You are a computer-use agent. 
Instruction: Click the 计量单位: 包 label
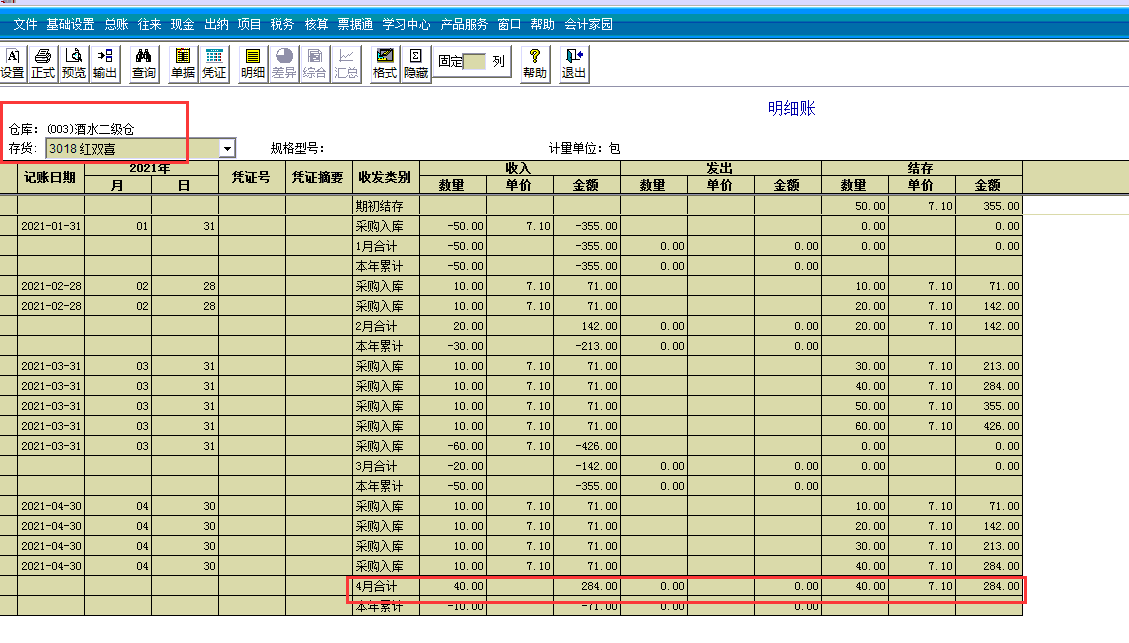(x=585, y=148)
